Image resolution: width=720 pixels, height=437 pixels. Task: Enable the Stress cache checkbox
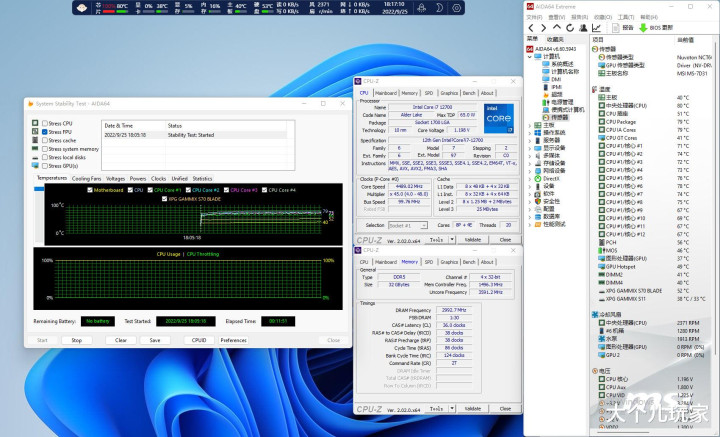[45, 140]
